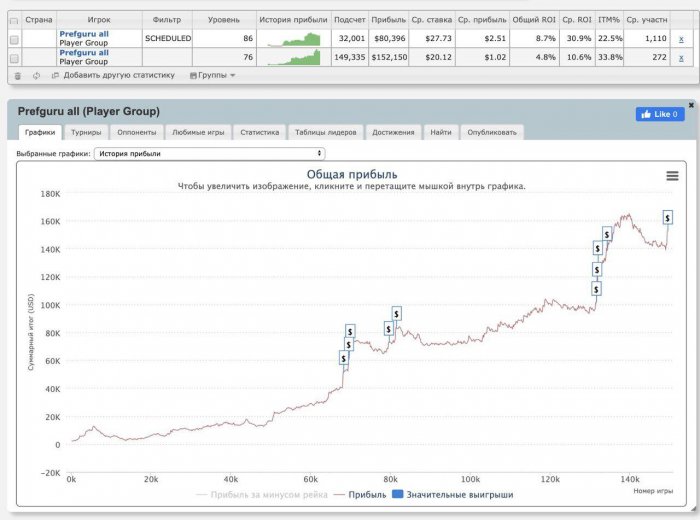Open the Группы dropdown

click(x=212, y=75)
